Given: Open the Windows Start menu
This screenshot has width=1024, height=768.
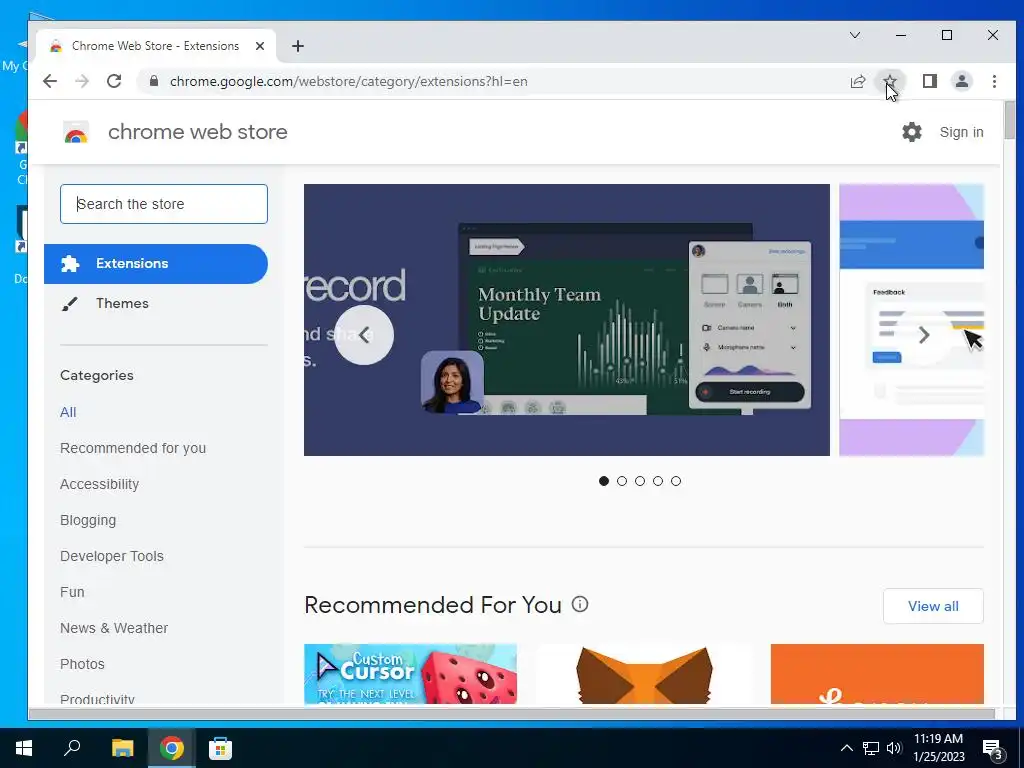Looking at the screenshot, I should [24, 748].
